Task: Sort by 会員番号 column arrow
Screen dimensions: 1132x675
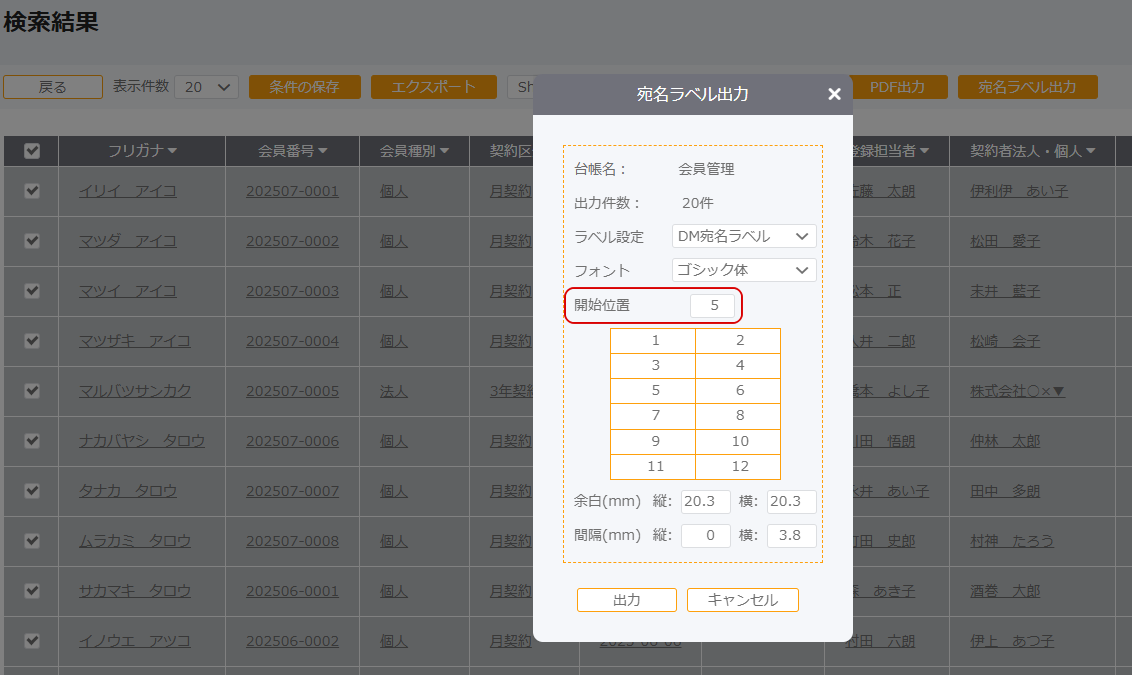Action: tap(323, 151)
